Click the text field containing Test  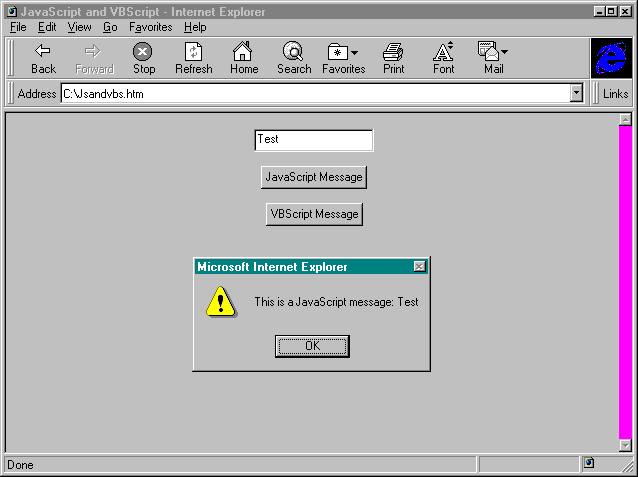tap(314, 140)
